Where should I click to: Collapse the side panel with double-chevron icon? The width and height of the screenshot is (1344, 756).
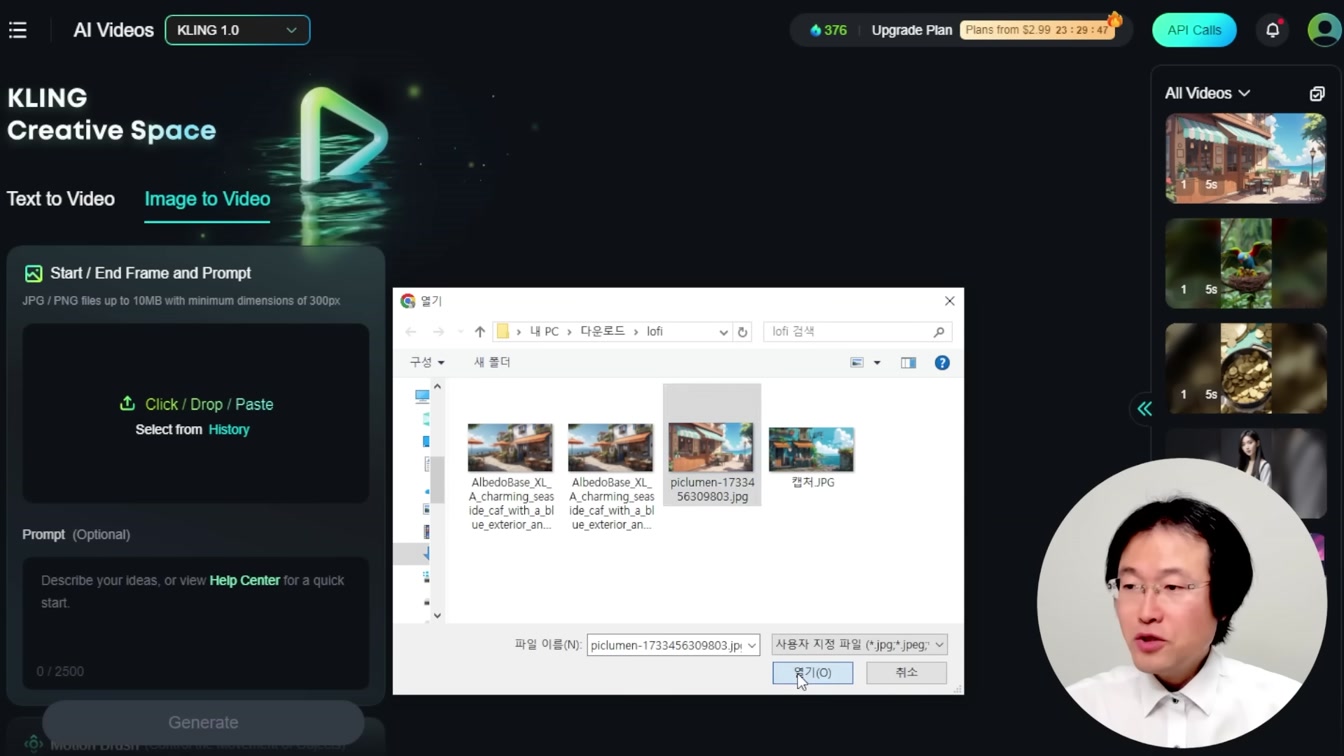pyautogui.click(x=1145, y=408)
